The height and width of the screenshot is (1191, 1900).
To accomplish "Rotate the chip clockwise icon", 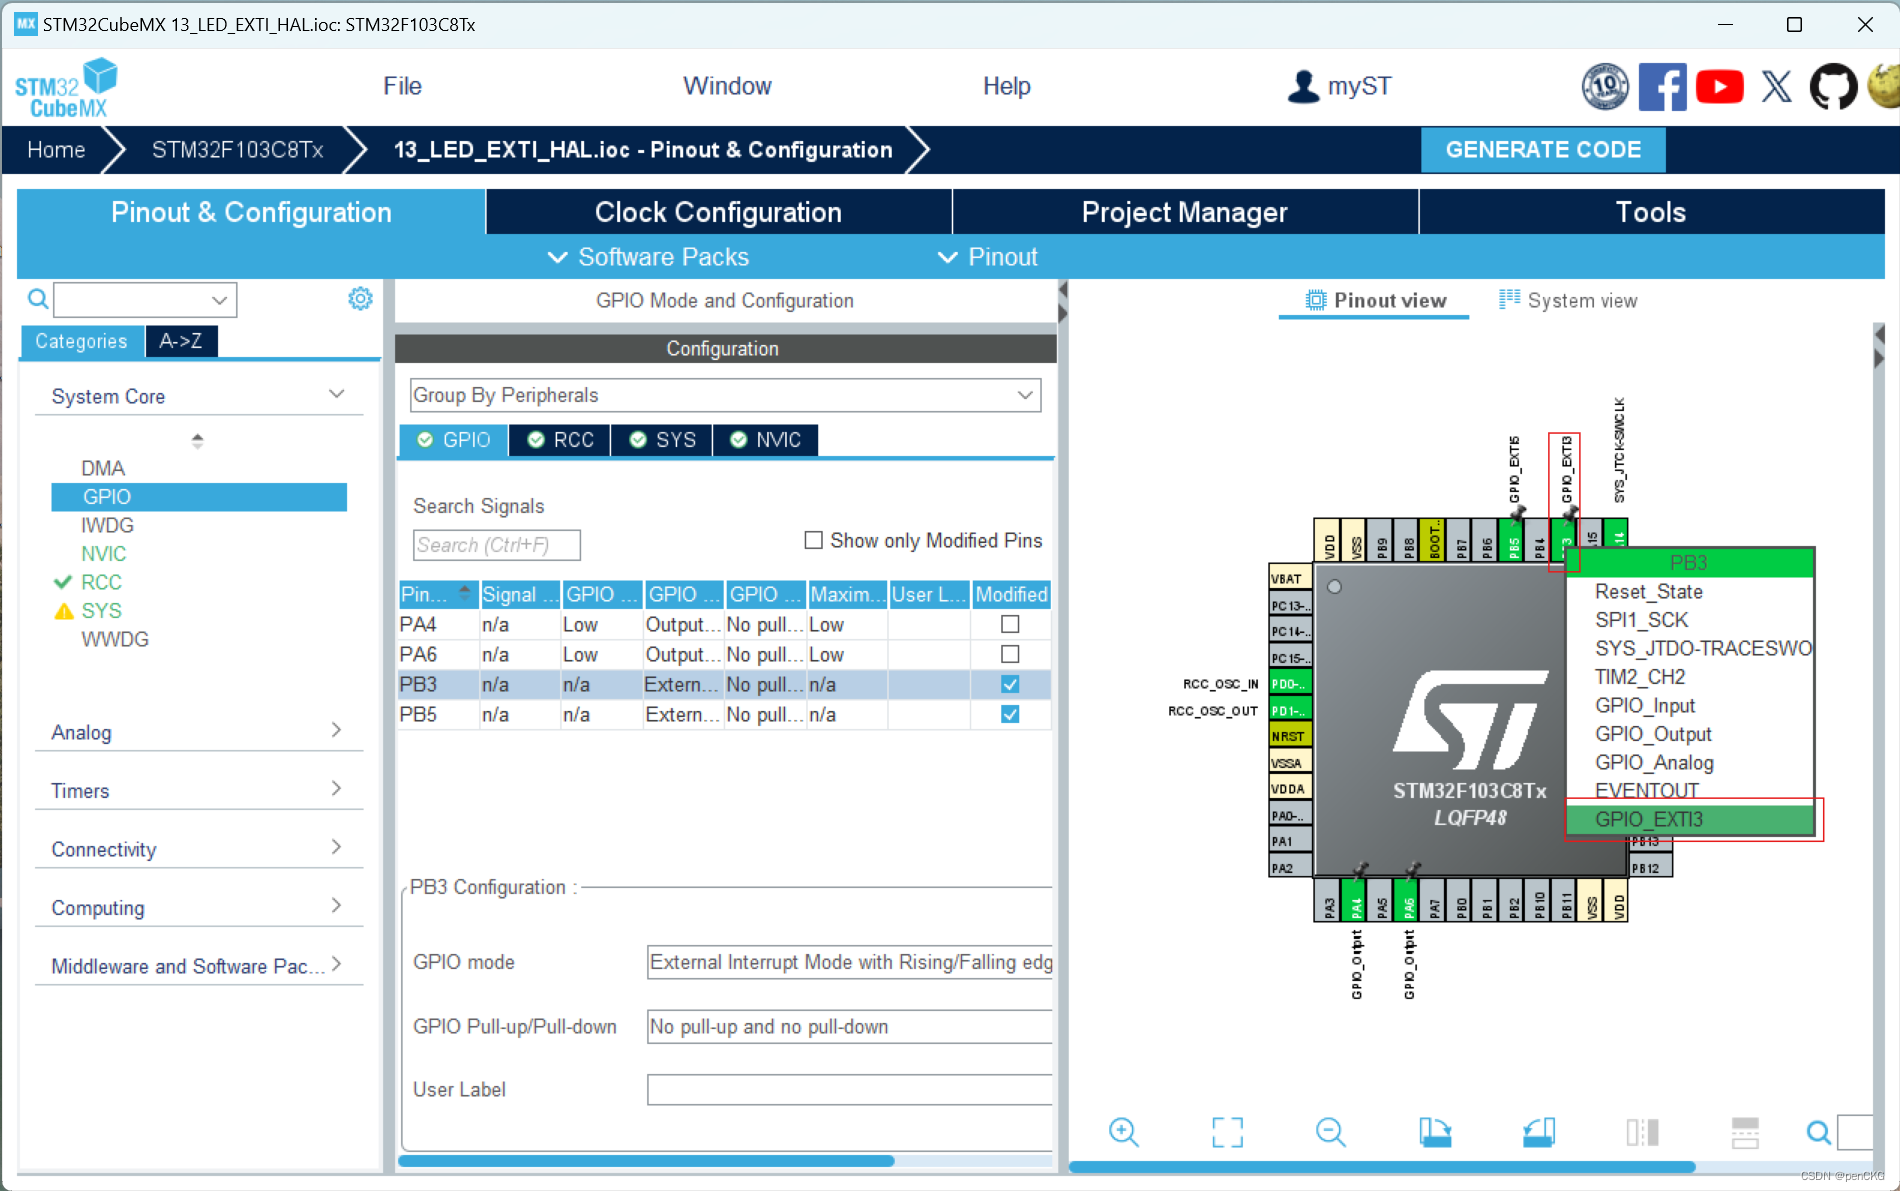I will (1435, 1132).
